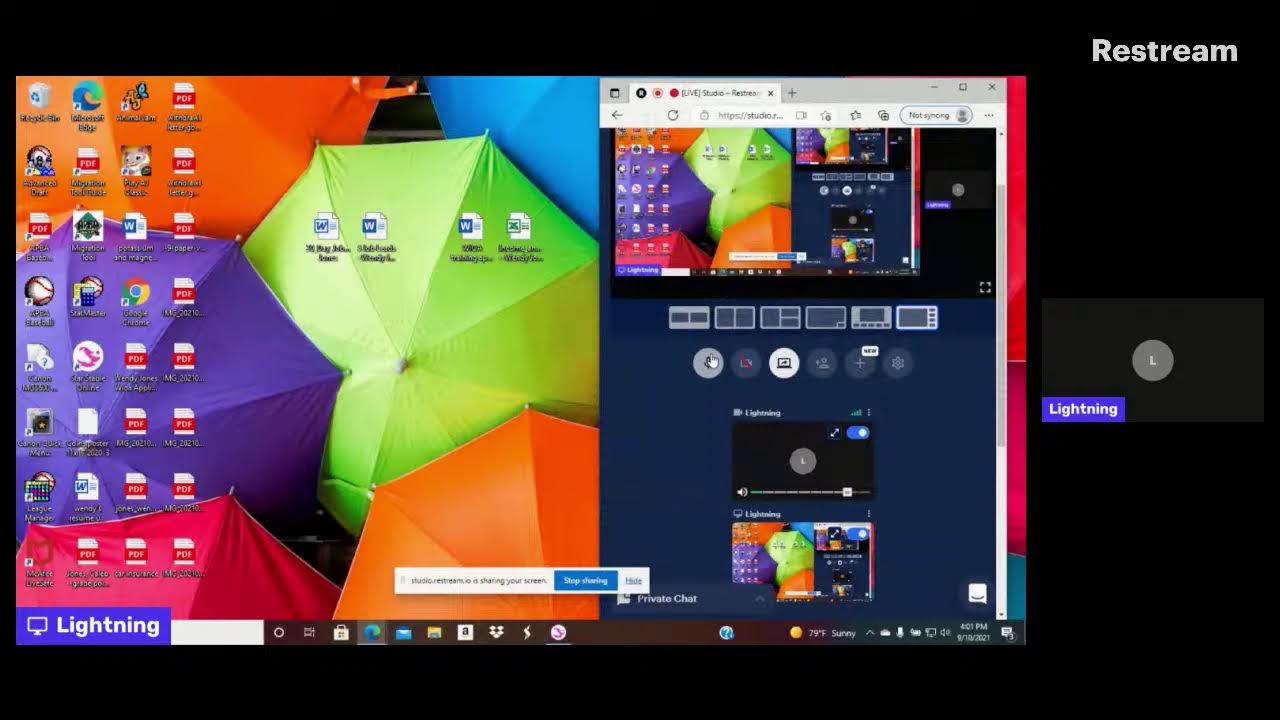Expand the Lightning camera source preview

(834, 433)
